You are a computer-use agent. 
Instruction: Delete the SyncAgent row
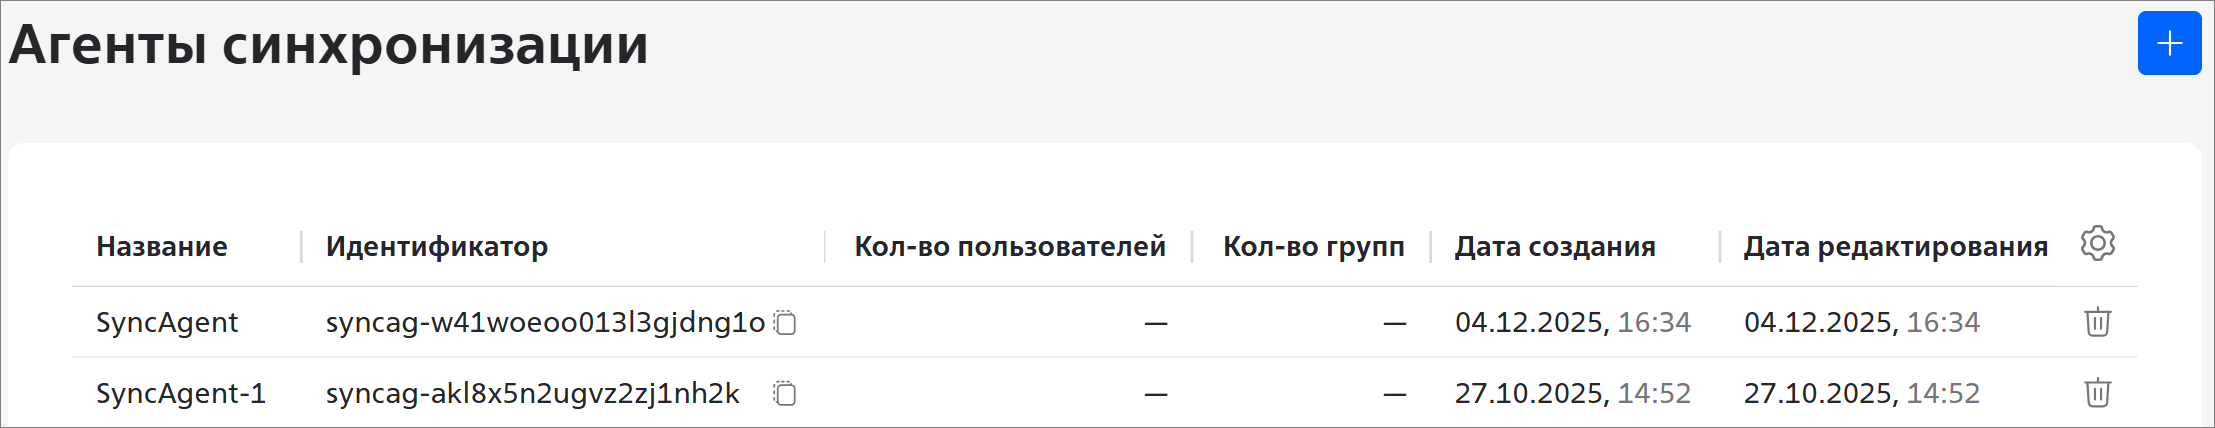pyautogui.click(x=2097, y=323)
